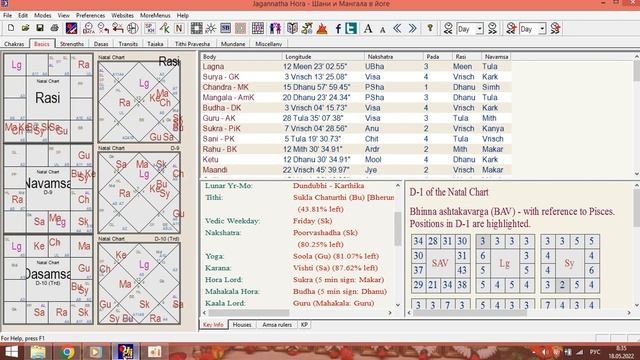640x360 pixels.
Task: Open the Modes menu
Action: click(42, 15)
